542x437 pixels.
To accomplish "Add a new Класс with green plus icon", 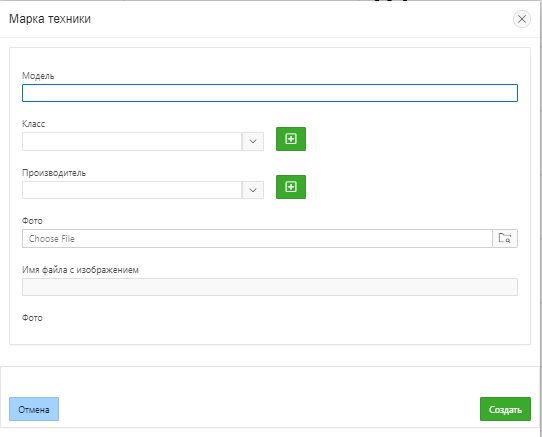I will pyautogui.click(x=291, y=139).
